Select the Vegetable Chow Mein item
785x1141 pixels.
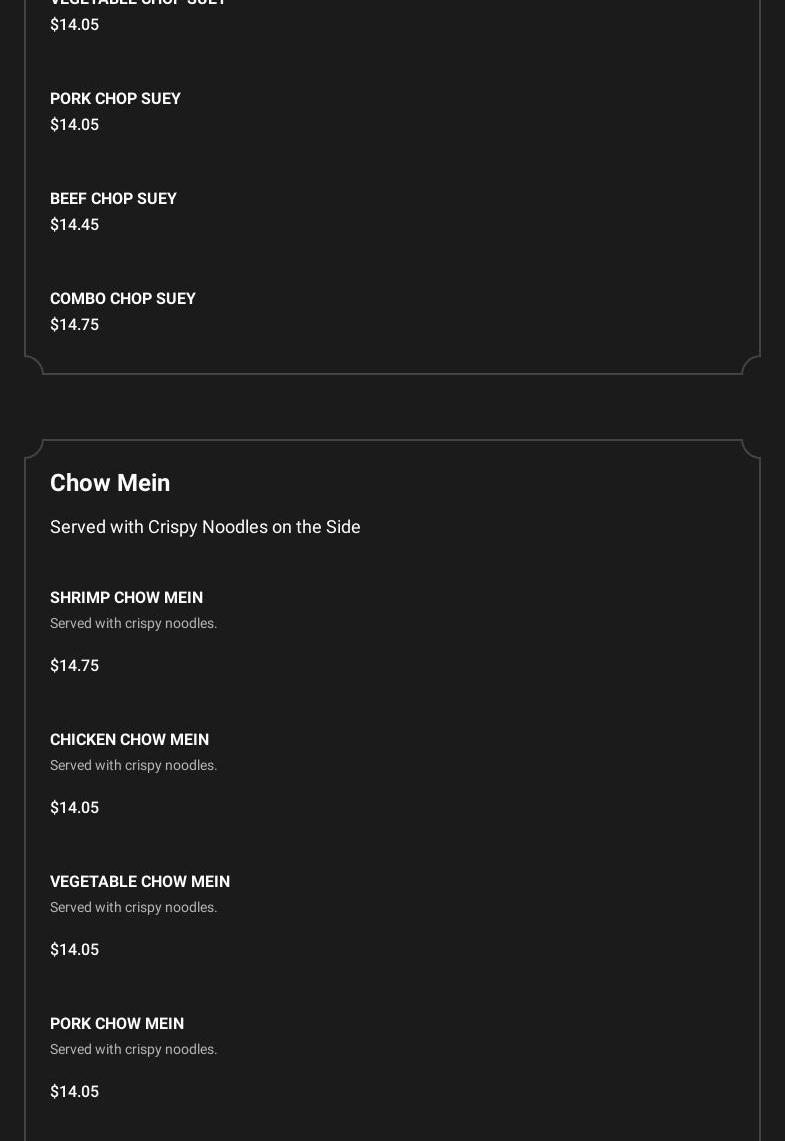click(140, 882)
